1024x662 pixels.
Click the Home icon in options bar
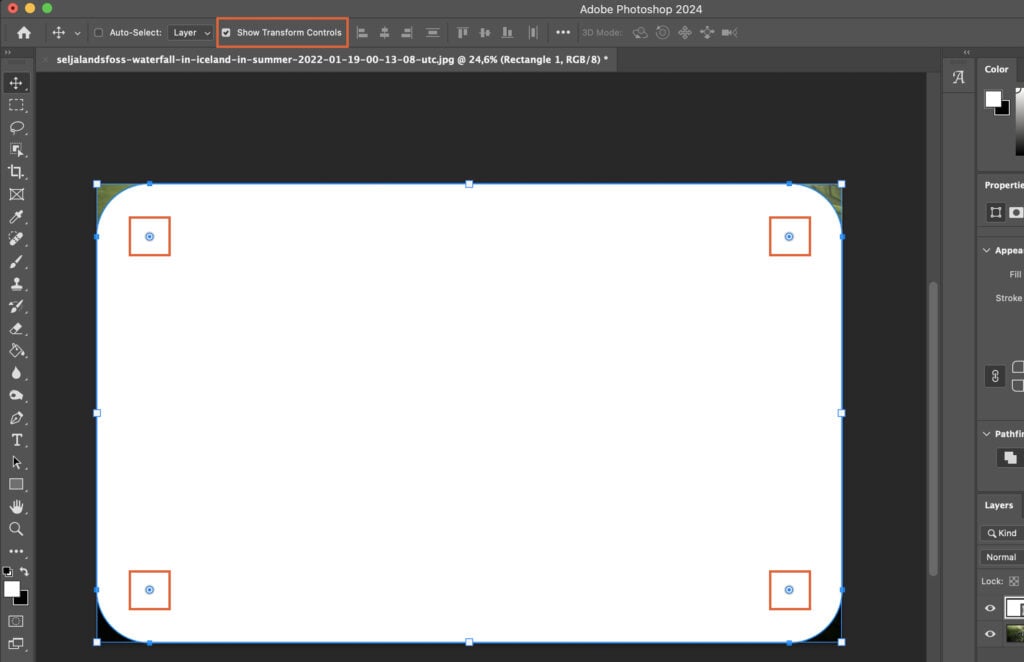(x=24, y=32)
